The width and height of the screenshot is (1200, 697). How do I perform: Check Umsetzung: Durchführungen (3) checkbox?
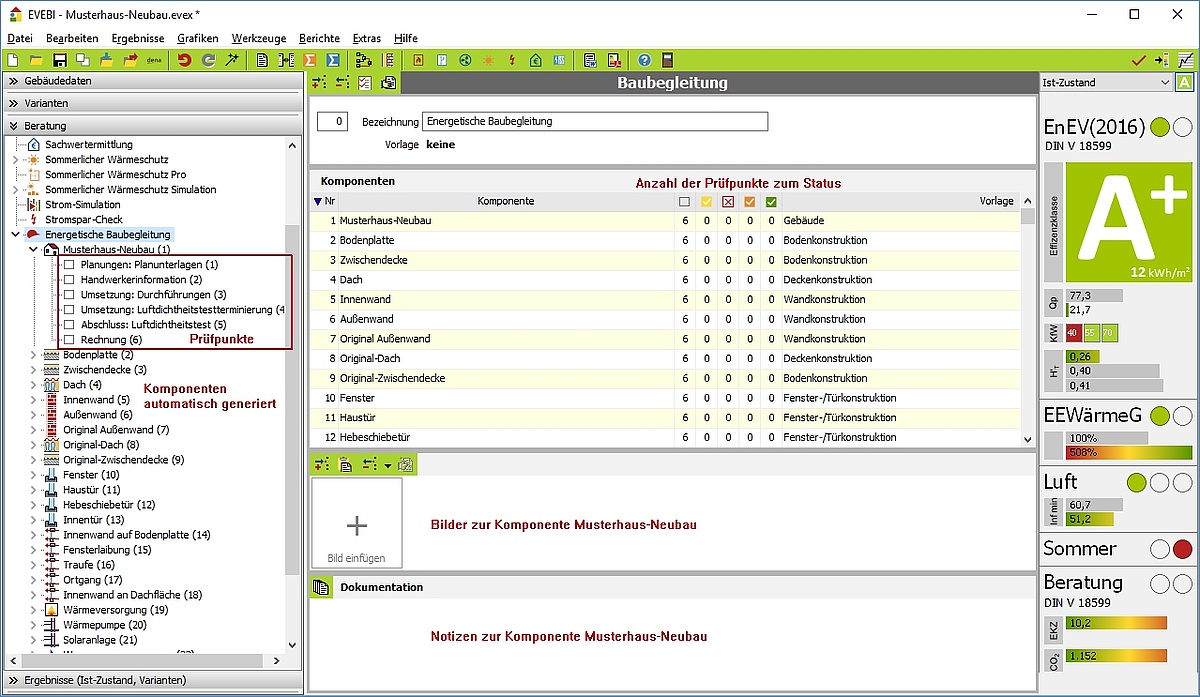pos(69,294)
